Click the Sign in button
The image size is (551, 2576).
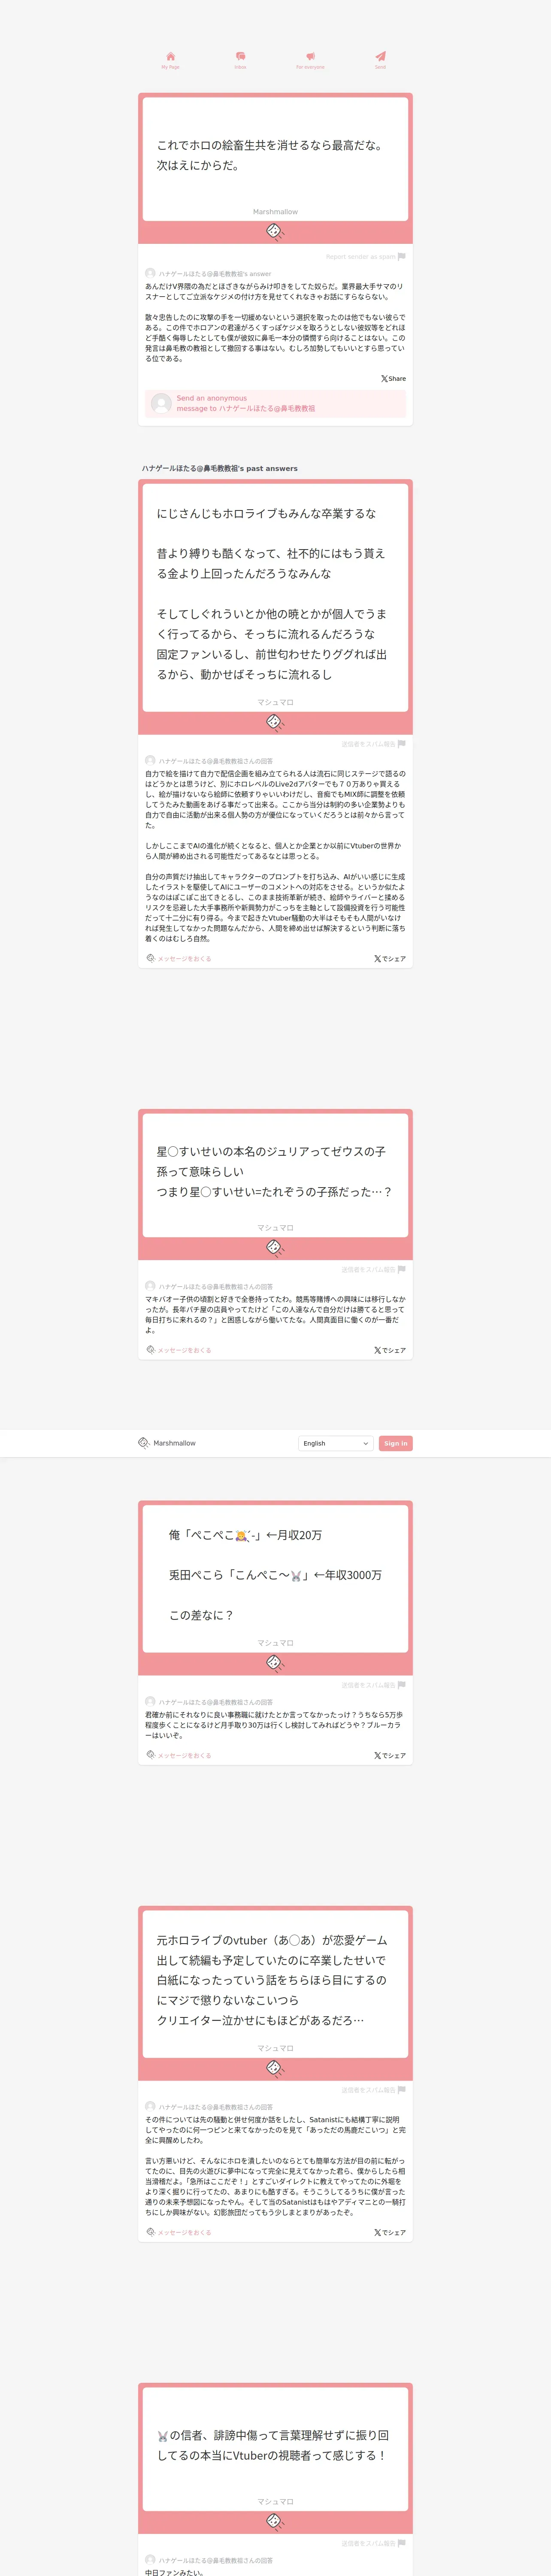click(396, 1443)
